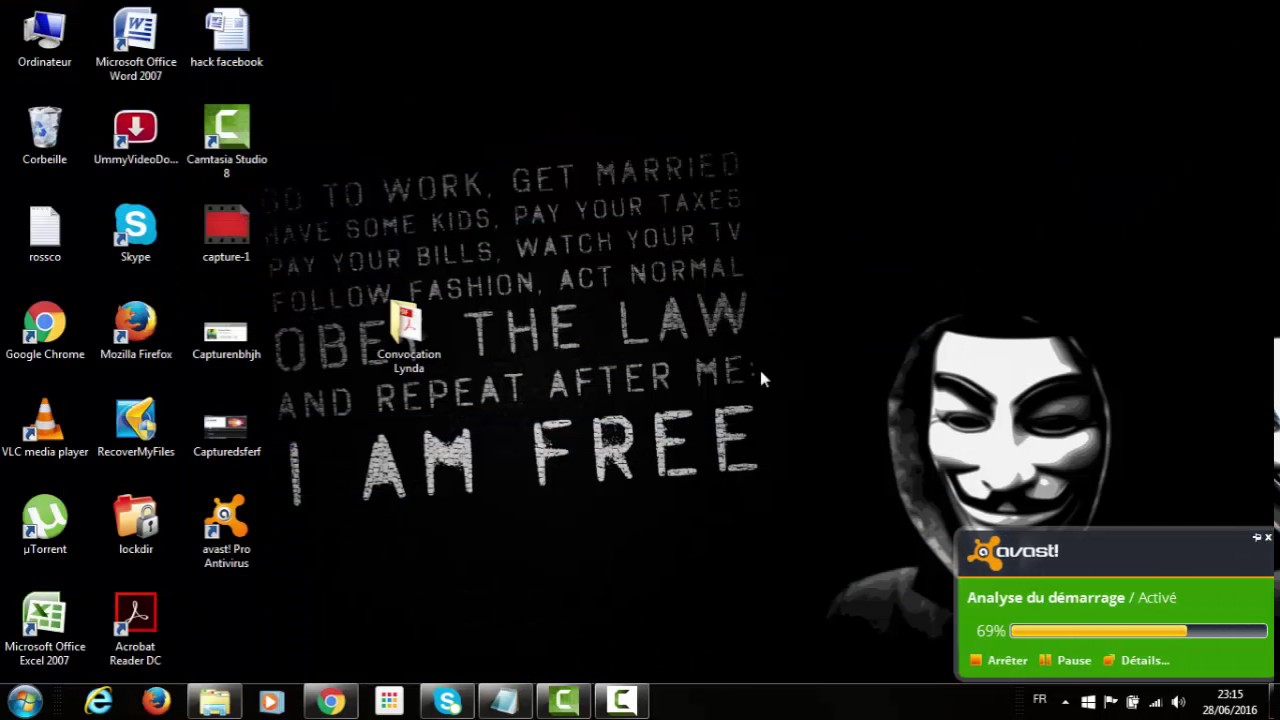This screenshot has width=1280, height=720.
Task: Click the Avast scan progress bar
Action: 1138,631
